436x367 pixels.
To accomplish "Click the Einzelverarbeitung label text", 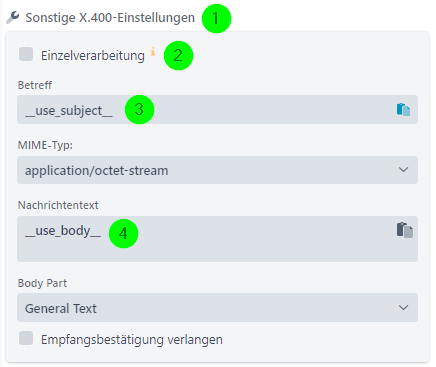I will [93, 56].
